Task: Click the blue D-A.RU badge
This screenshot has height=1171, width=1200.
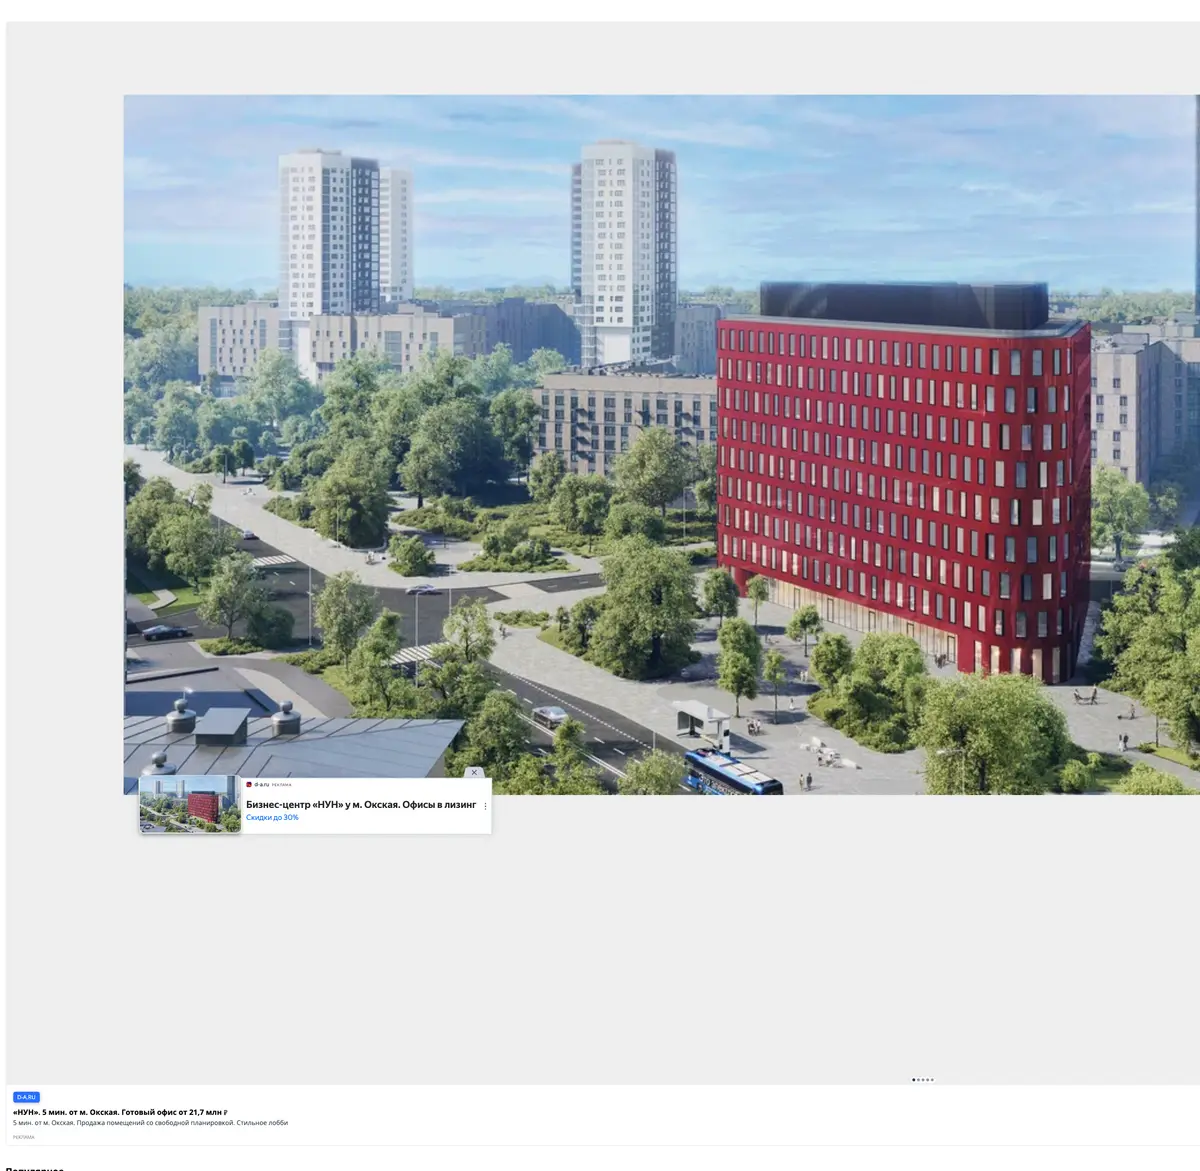Action: click(26, 1097)
